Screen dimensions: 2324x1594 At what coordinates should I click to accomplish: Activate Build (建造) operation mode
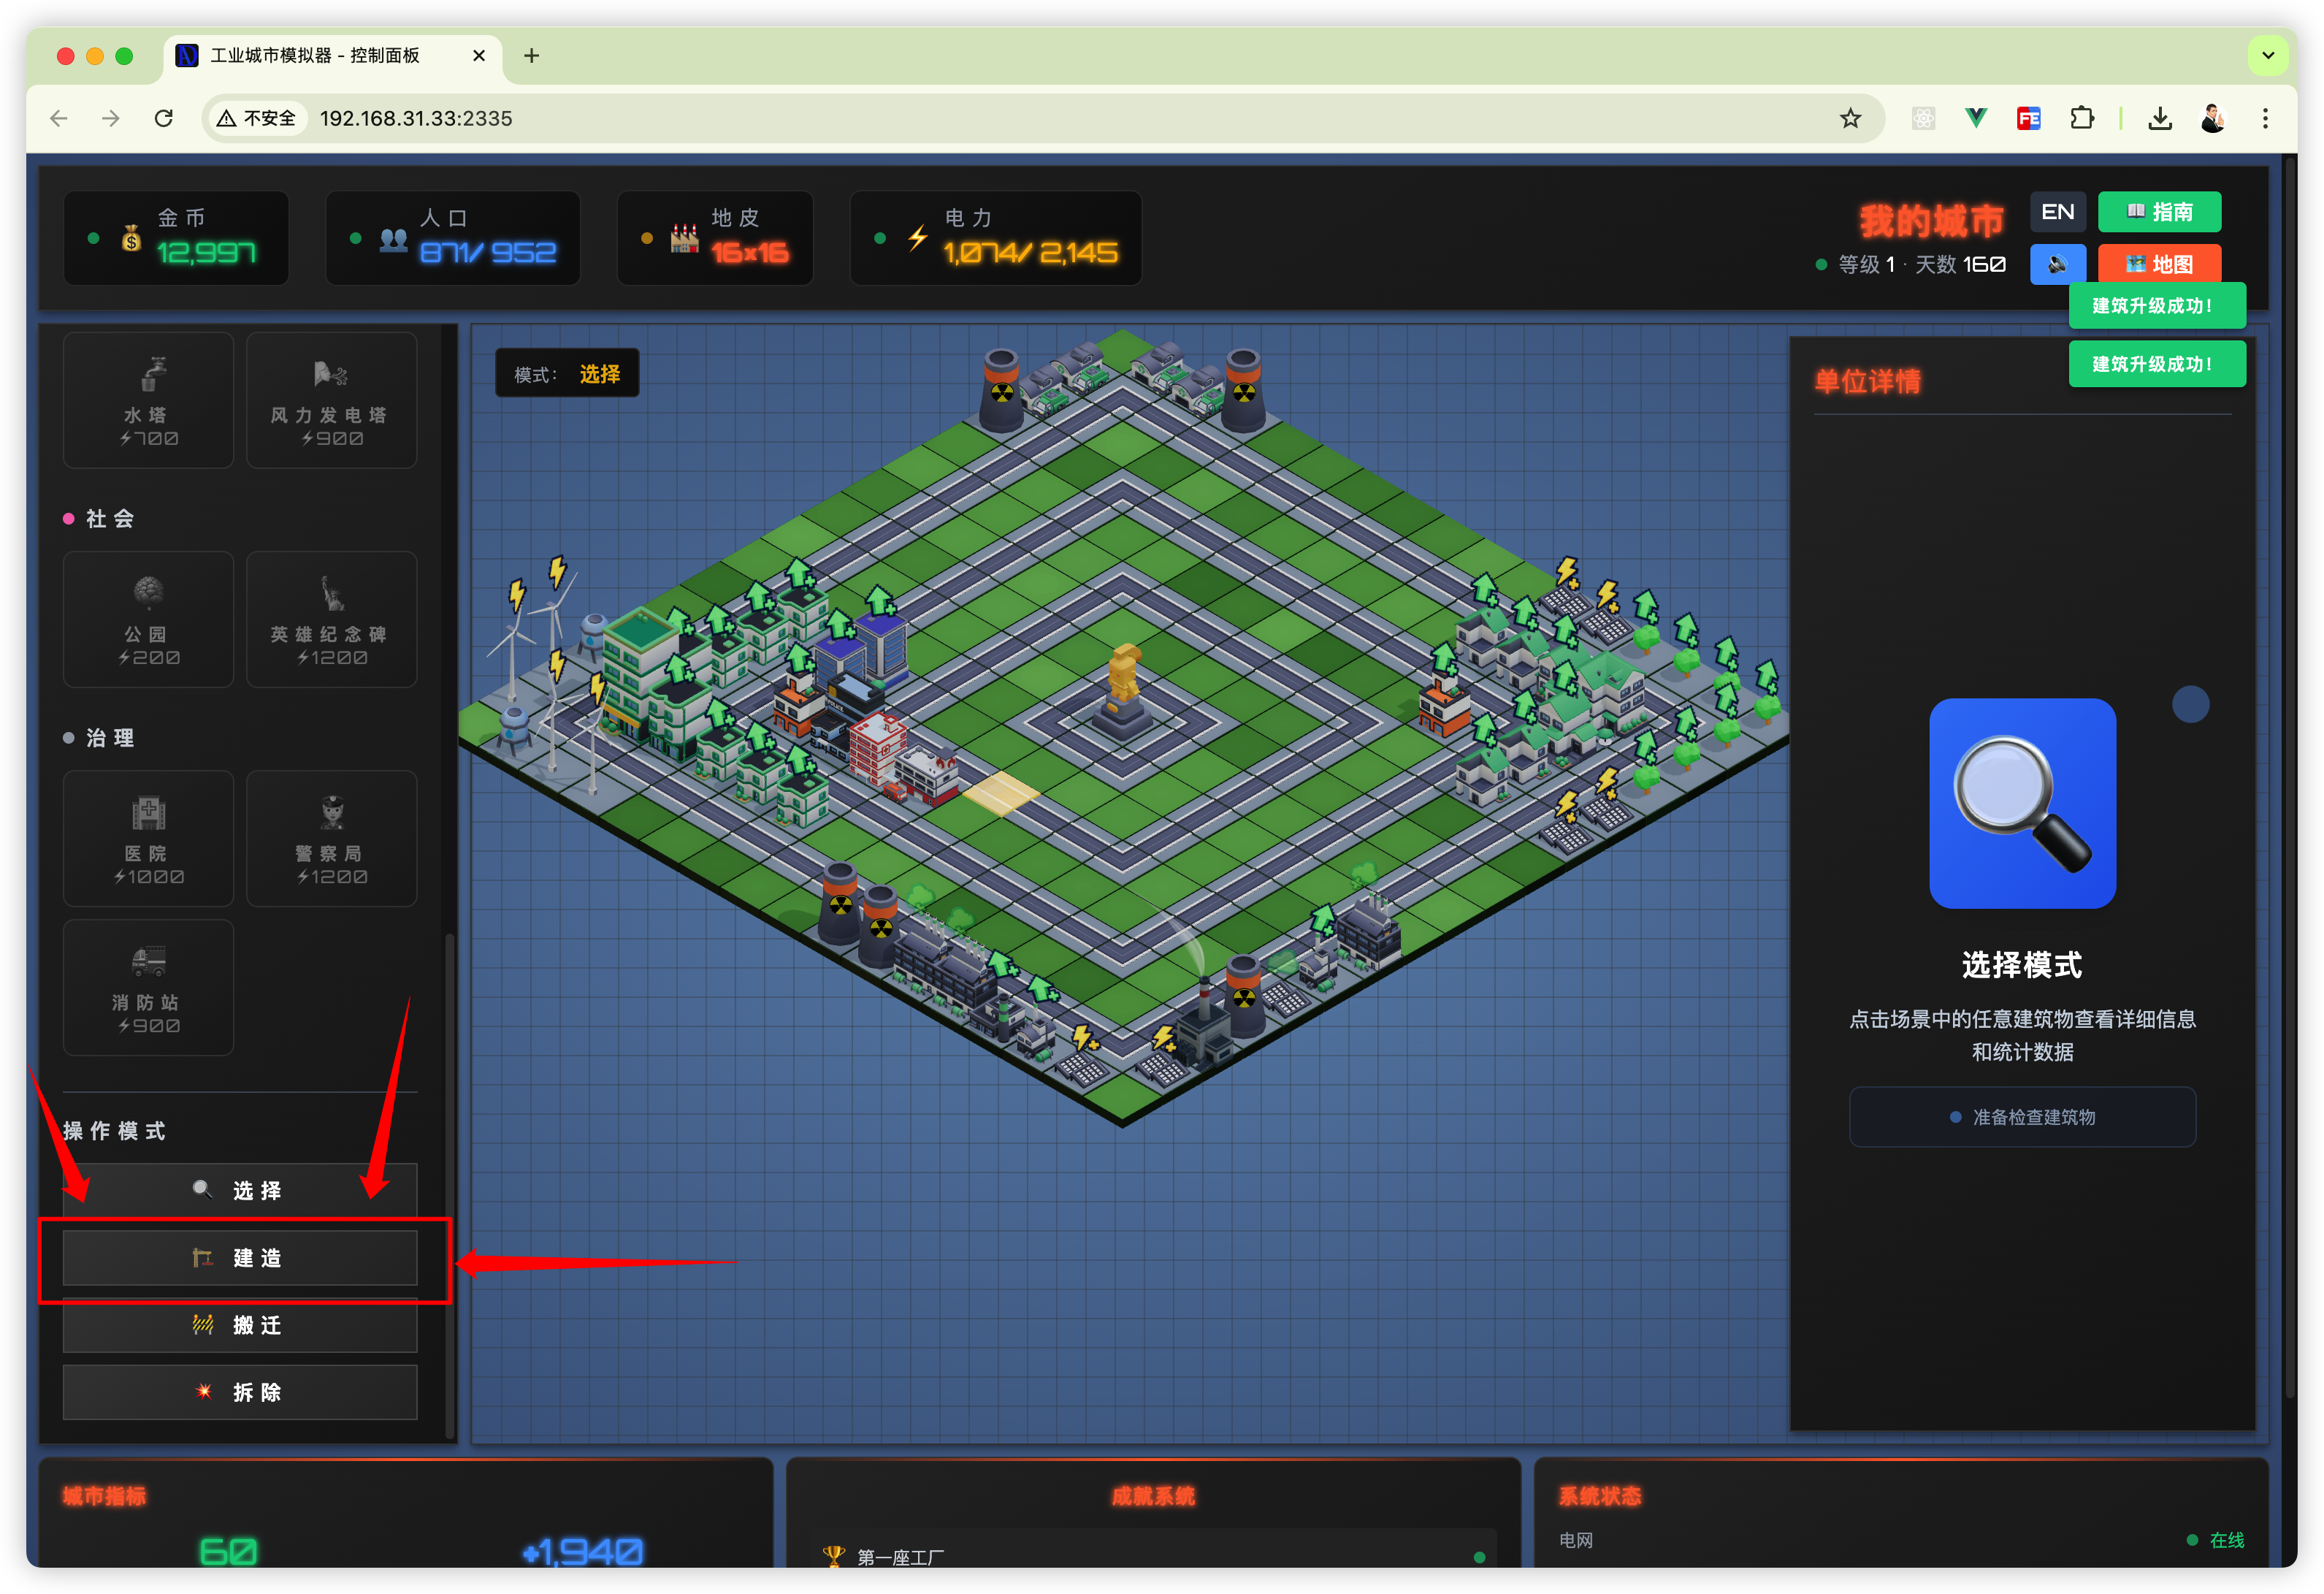tap(240, 1258)
